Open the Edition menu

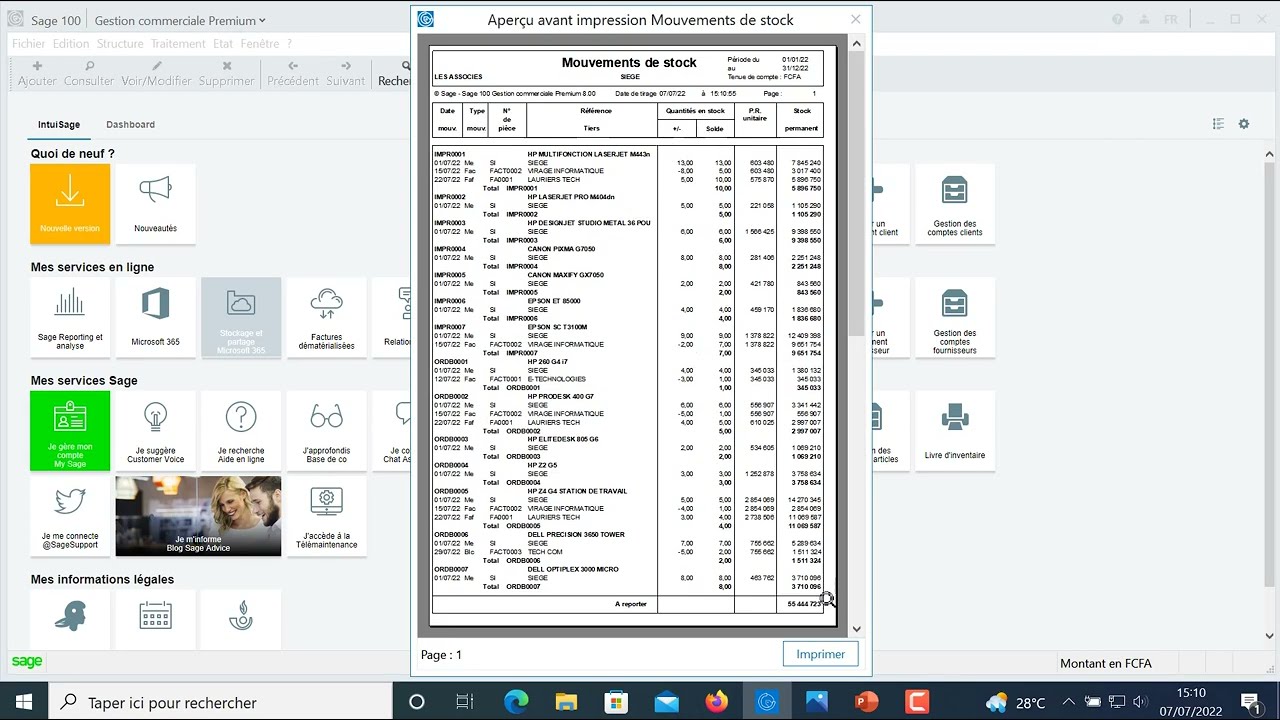tap(71, 44)
